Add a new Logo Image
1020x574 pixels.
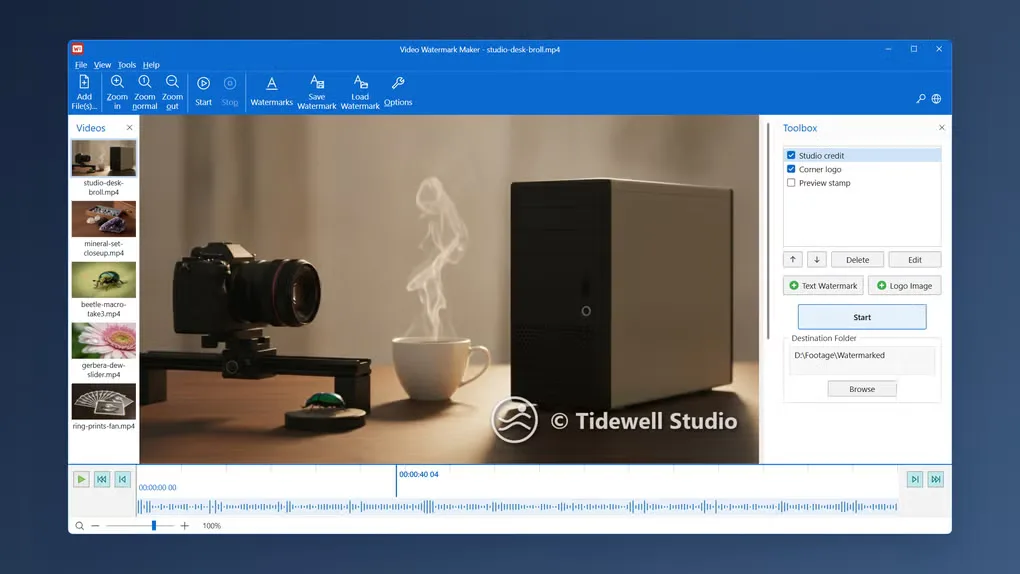tap(904, 286)
